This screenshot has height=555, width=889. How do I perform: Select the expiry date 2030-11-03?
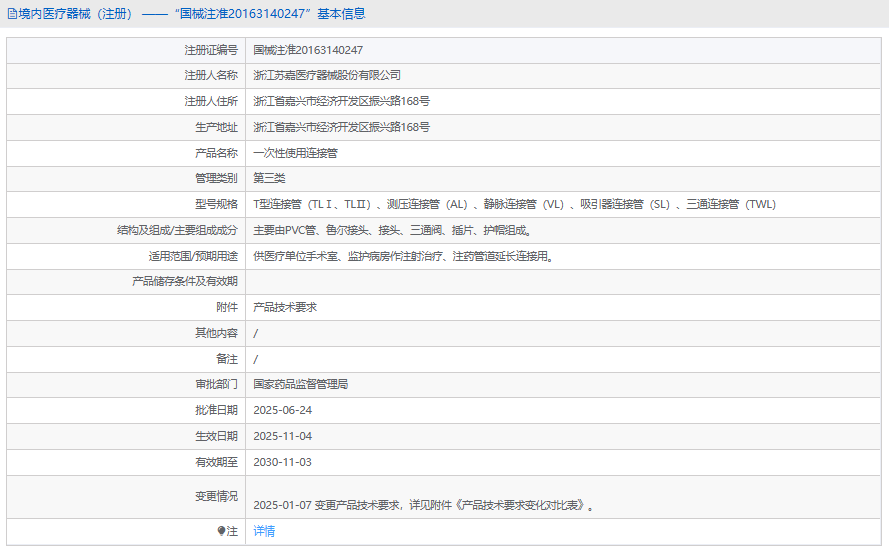[x=282, y=462]
